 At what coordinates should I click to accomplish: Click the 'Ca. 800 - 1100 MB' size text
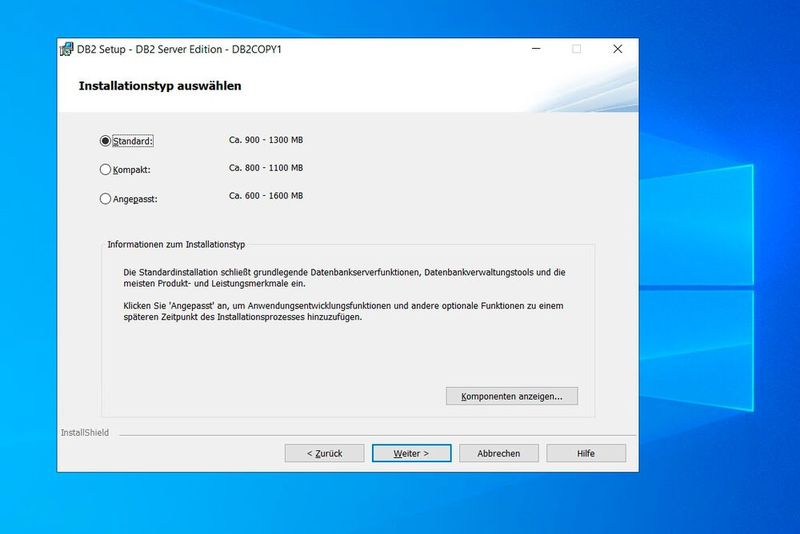266,168
